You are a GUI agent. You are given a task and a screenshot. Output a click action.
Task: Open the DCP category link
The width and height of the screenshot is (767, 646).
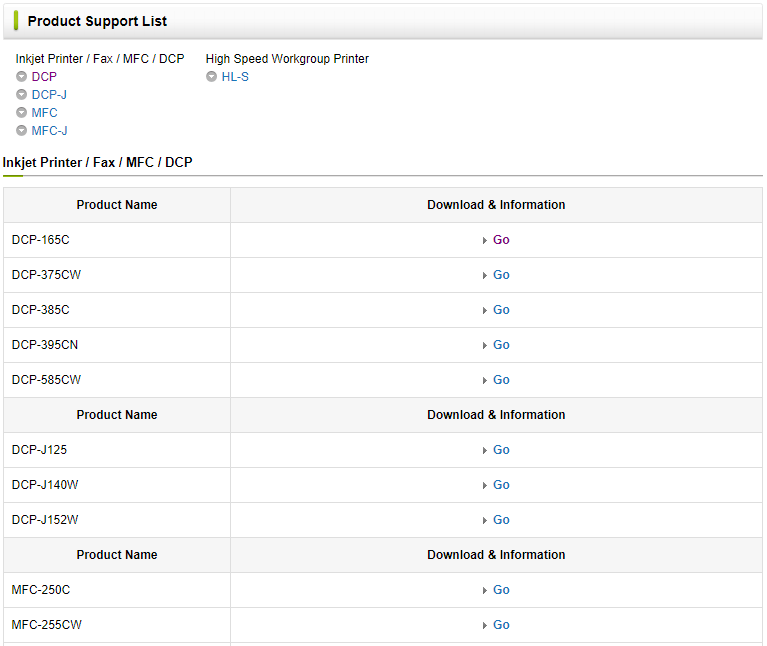pos(44,77)
